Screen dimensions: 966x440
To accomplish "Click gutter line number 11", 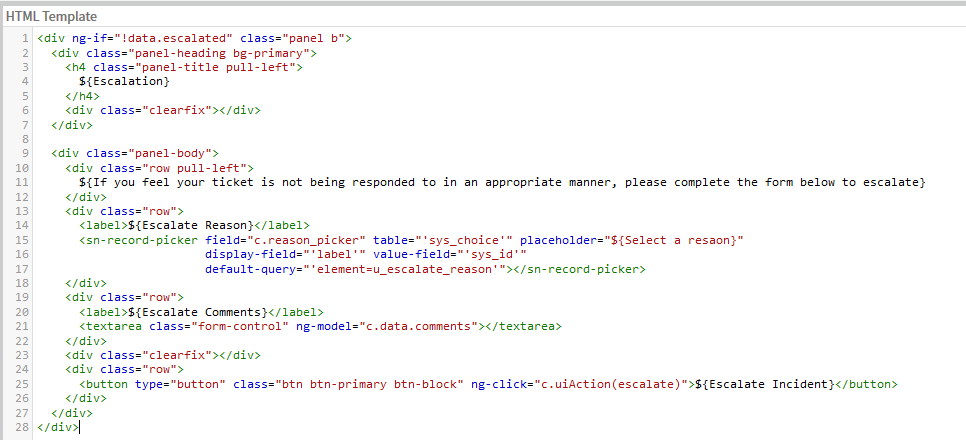I will coord(22,182).
